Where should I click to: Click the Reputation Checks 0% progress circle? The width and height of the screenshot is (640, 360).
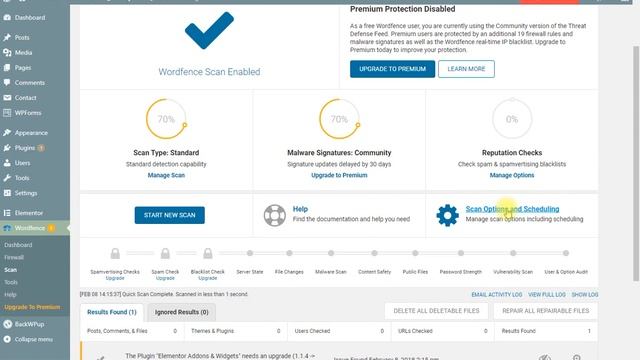[x=512, y=119]
